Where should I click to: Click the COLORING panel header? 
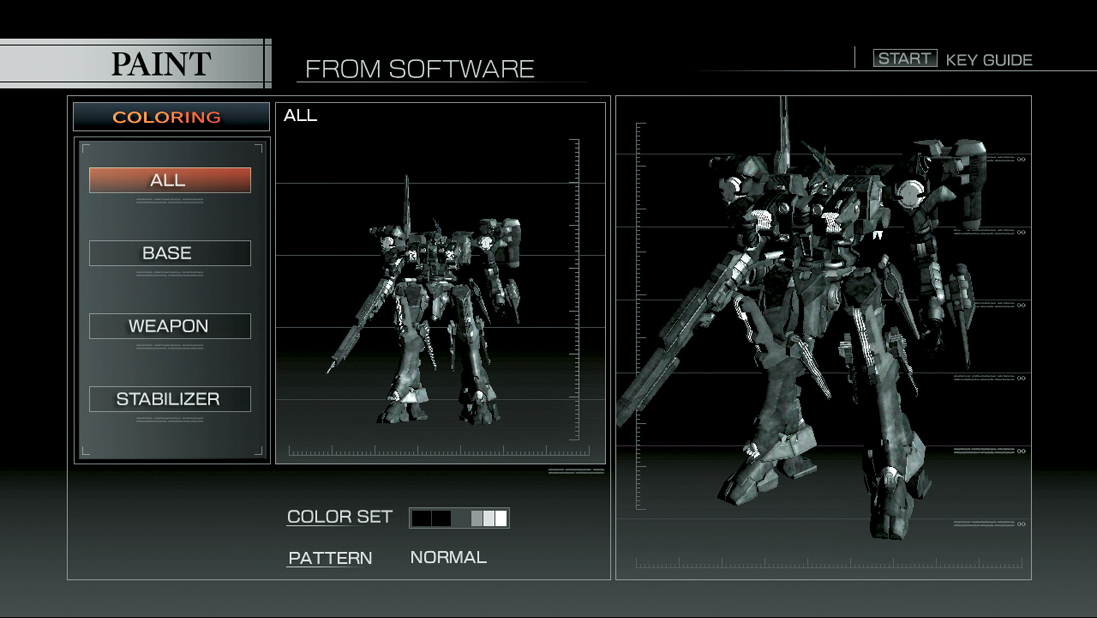tap(170, 116)
